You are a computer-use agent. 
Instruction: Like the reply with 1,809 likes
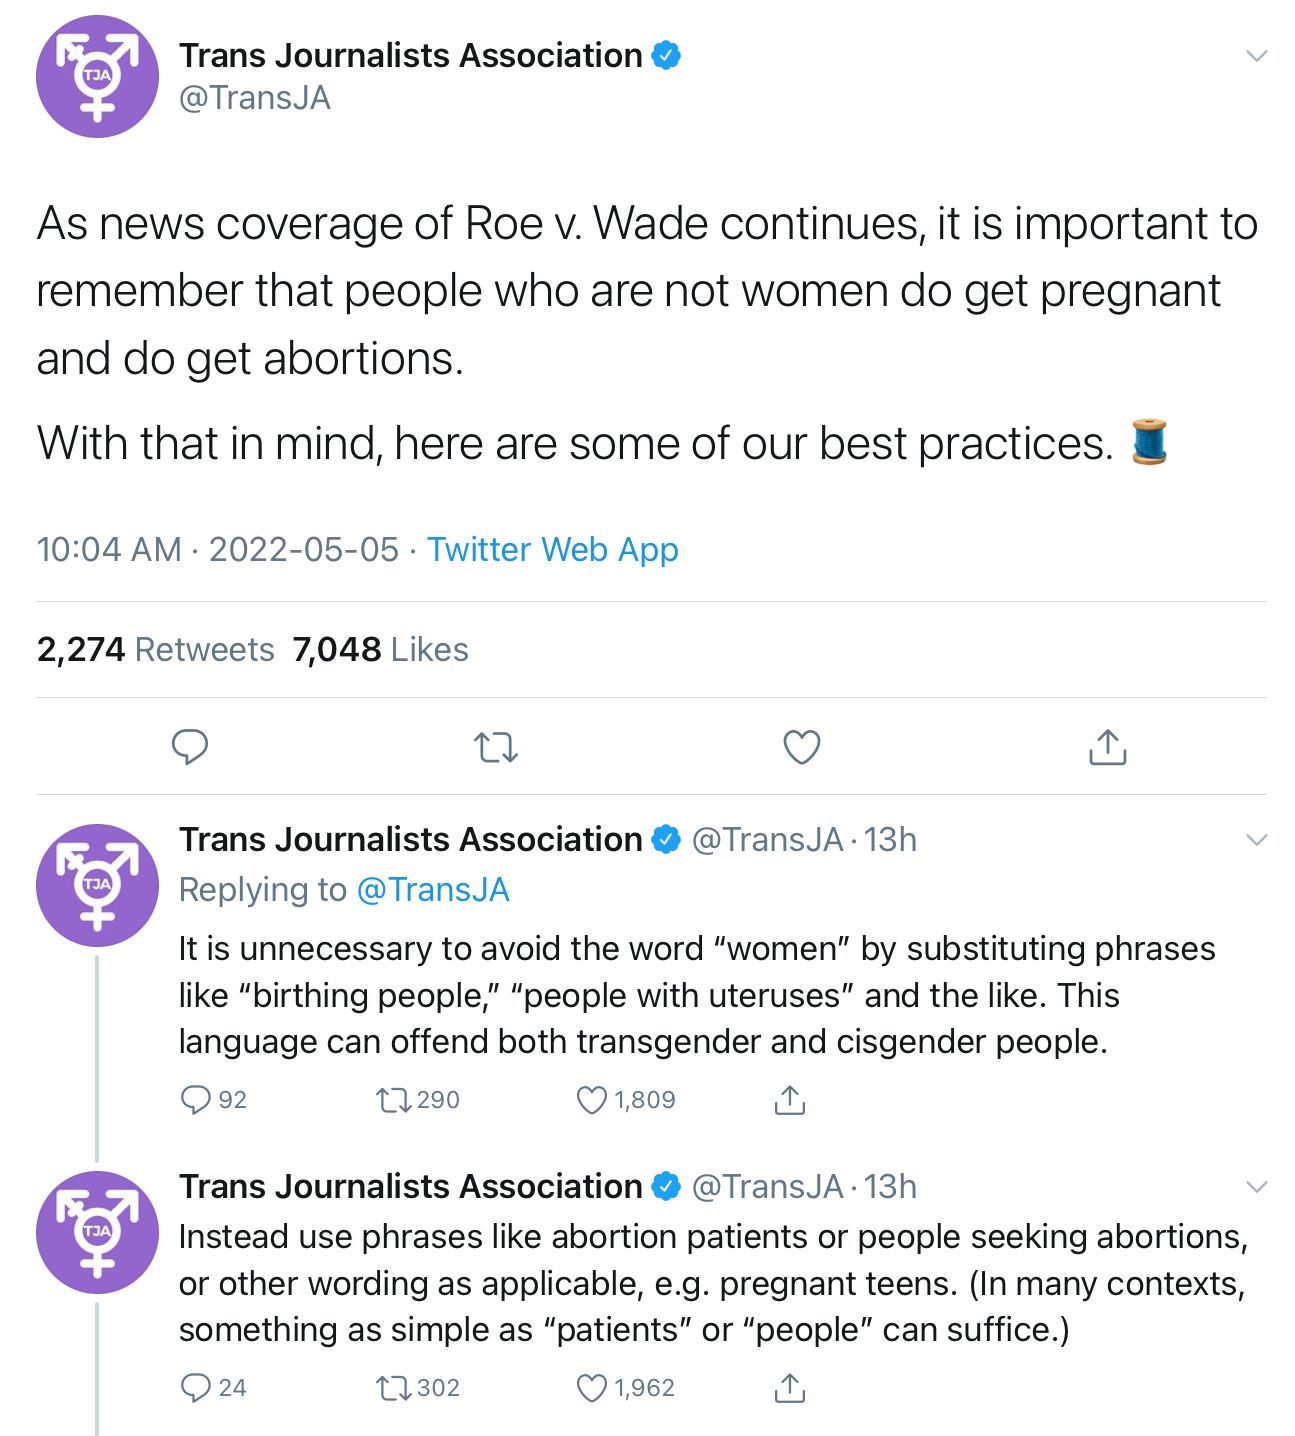coord(592,1100)
